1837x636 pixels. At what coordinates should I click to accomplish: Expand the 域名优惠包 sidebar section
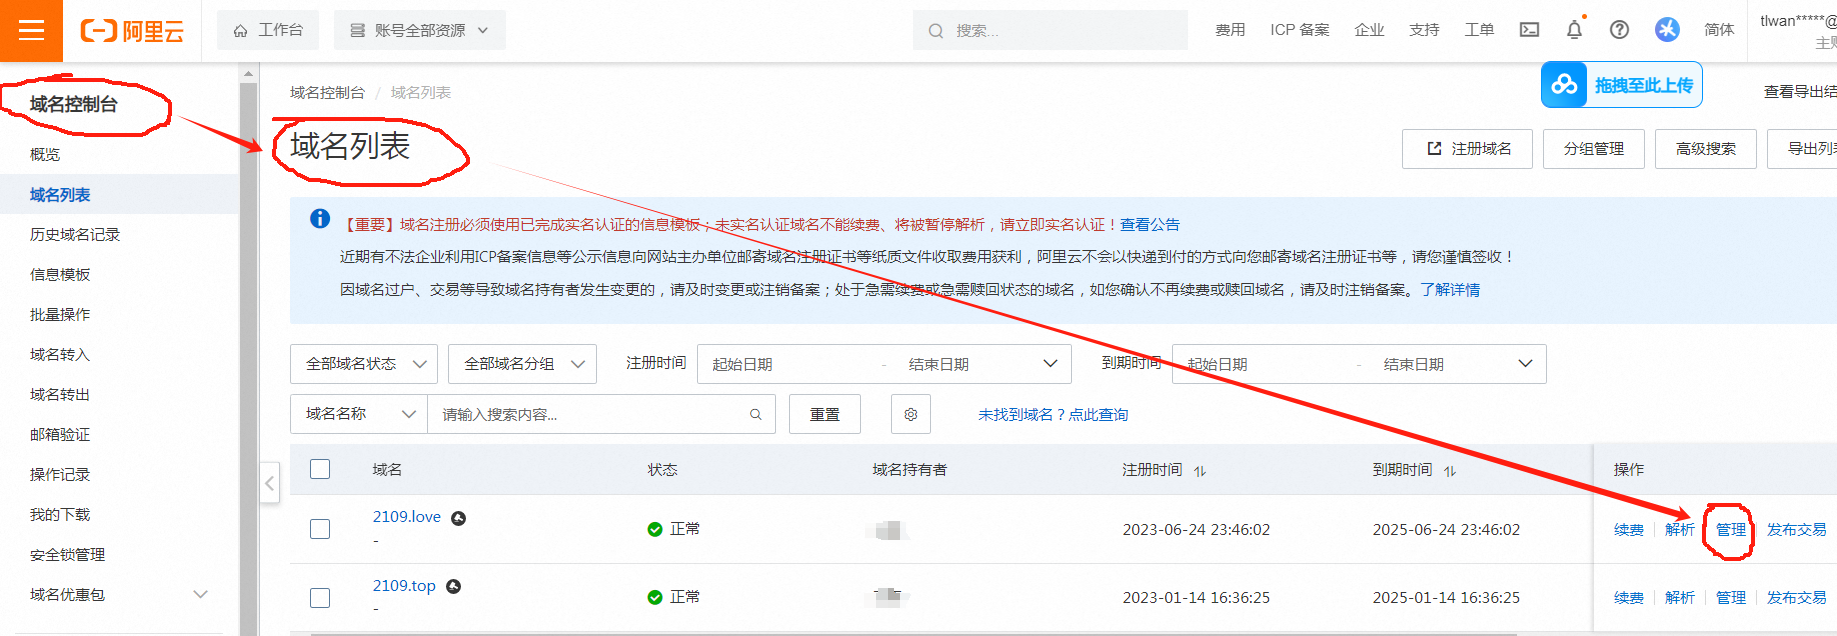tap(200, 594)
